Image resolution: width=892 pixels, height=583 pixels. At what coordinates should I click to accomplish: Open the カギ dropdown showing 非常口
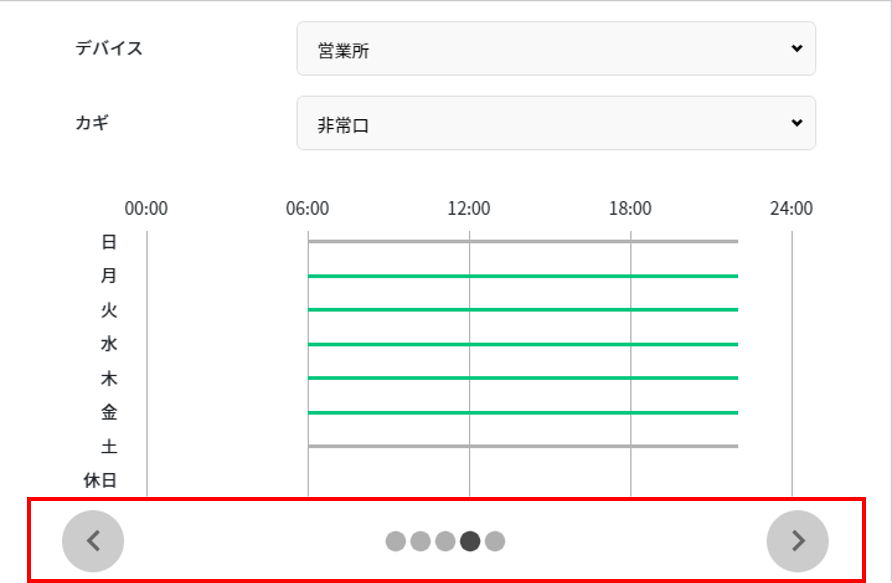tap(556, 123)
